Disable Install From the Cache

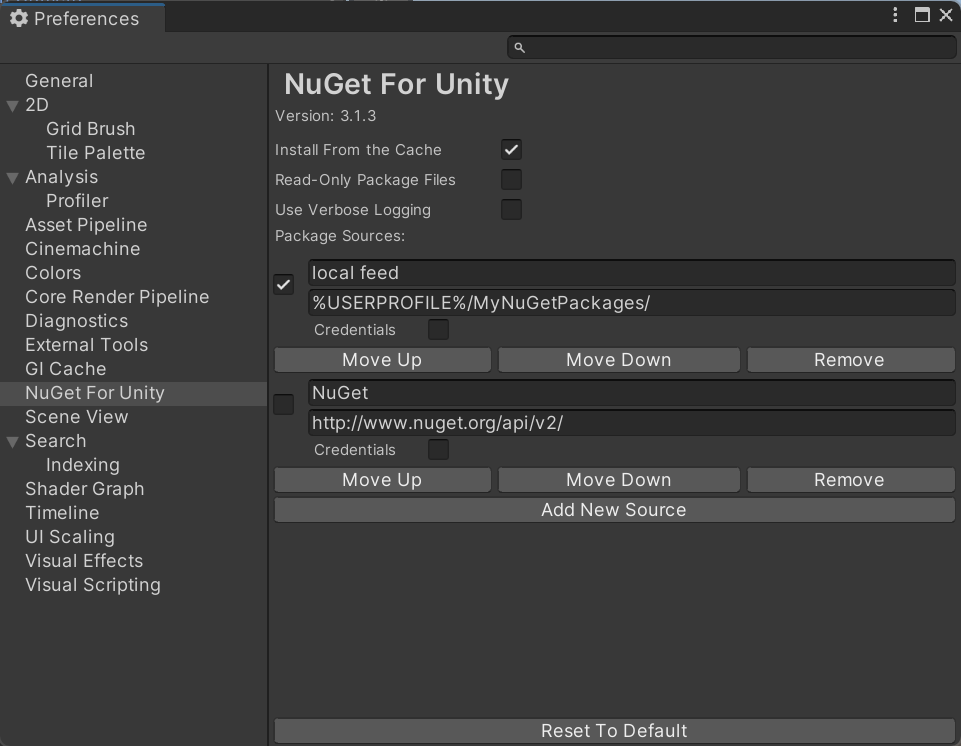(x=511, y=149)
